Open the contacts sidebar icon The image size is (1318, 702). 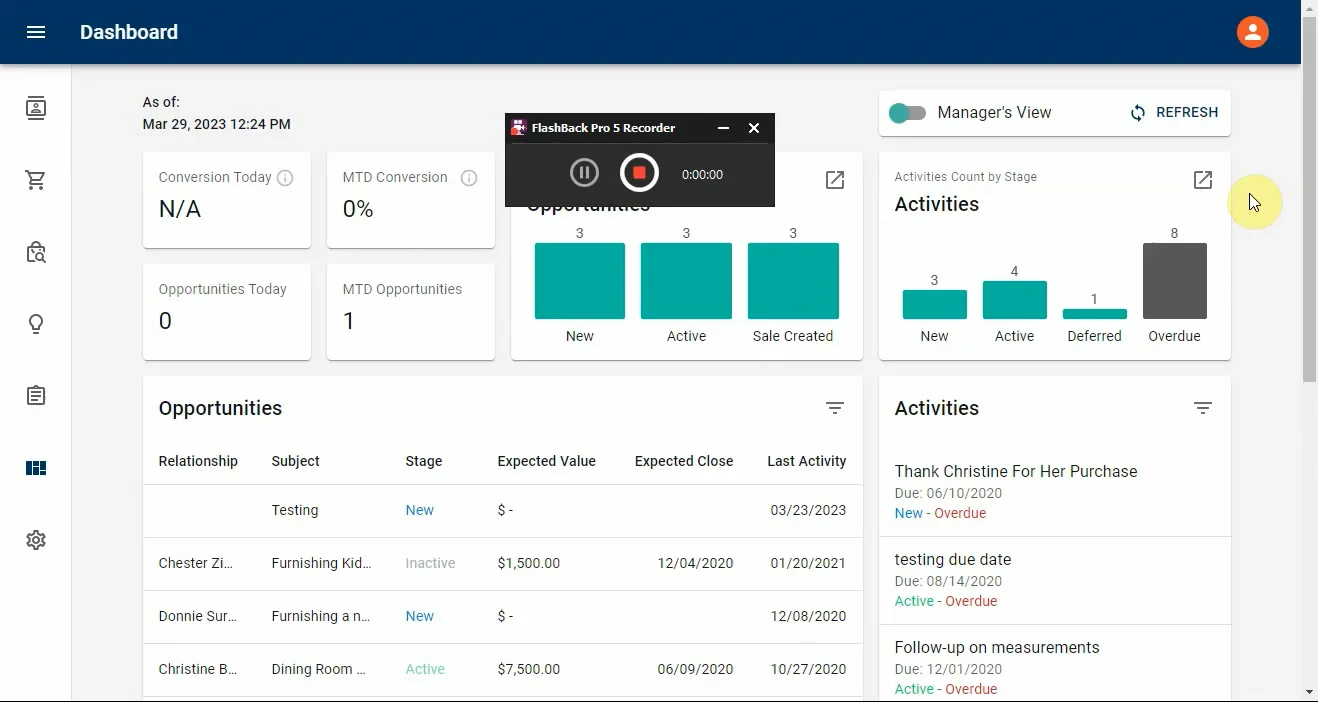[36, 108]
